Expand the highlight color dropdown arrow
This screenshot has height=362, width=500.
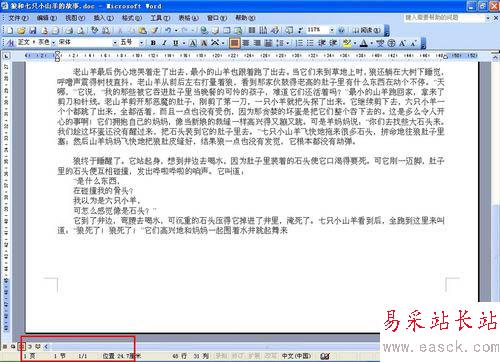click(355, 43)
